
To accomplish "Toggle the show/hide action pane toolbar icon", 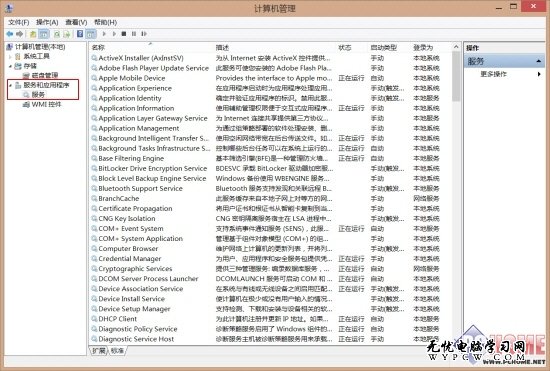I will tap(91, 34).
